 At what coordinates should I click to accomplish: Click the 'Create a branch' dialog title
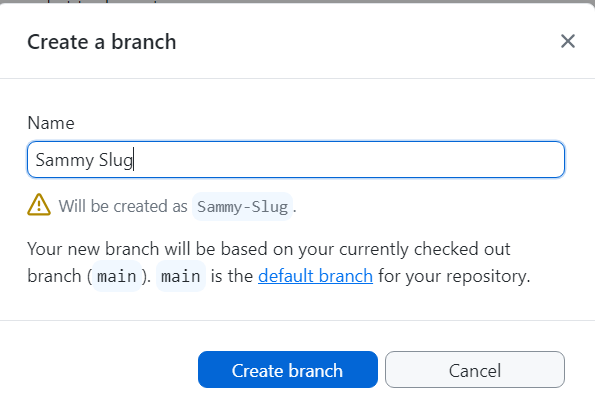click(x=102, y=42)
